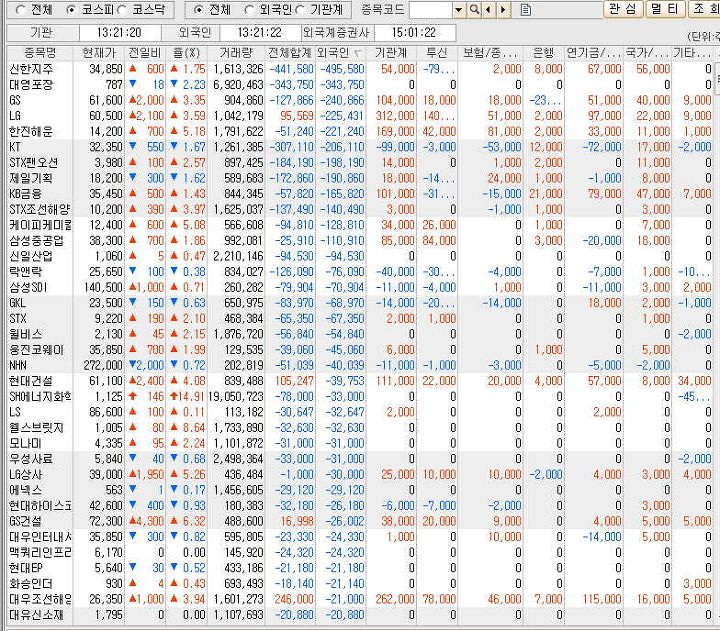Sort by 종목명 column header
Image resolution: width=720 pixels, height=631 pixels.
(40, 53)
